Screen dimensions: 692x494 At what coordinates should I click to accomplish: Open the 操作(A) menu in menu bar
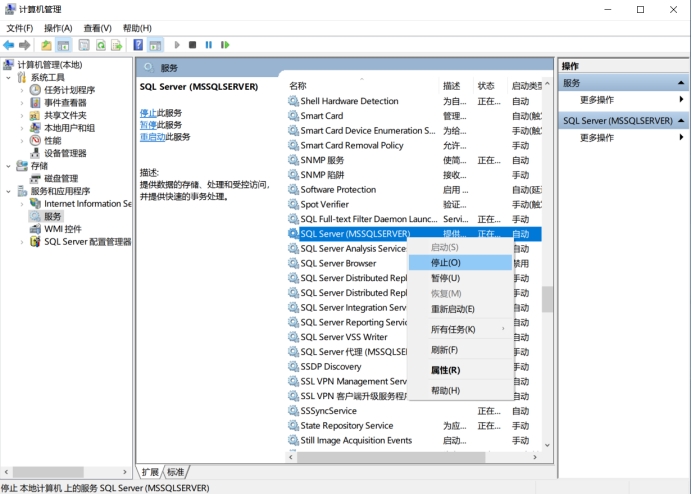point(58,28)
